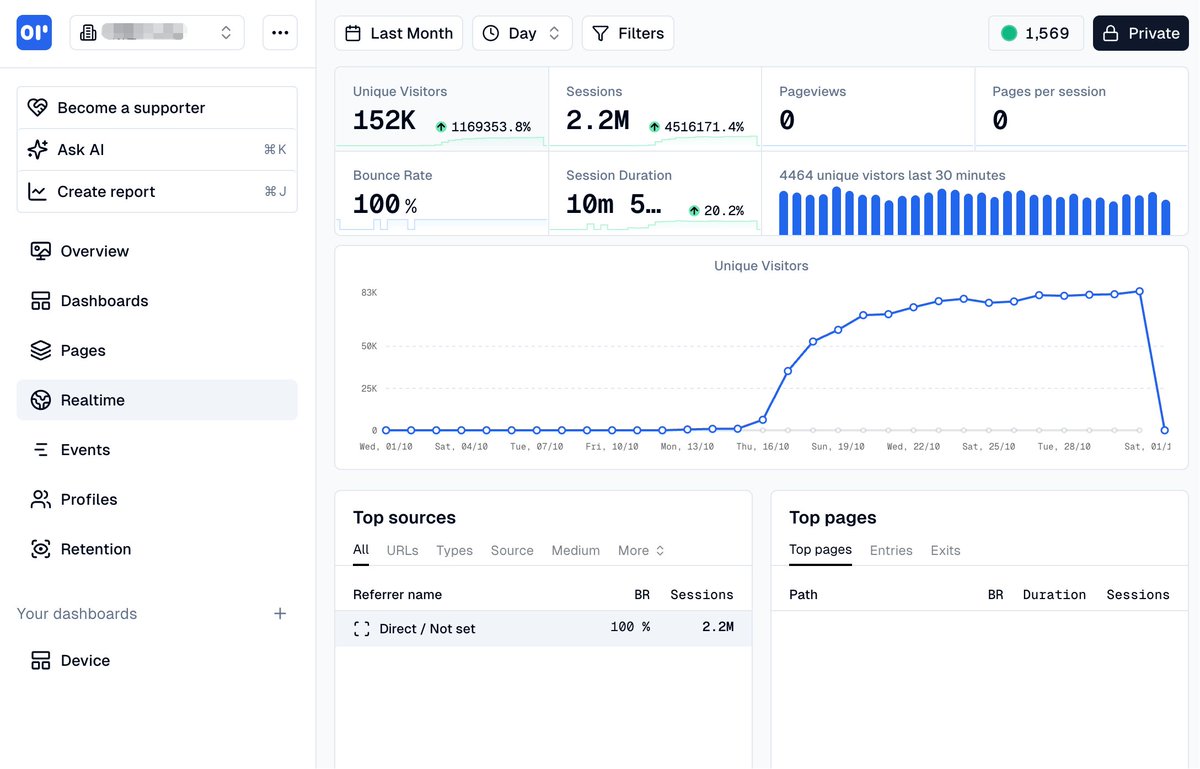Open the Day interval dropdown
Screen dimensions: 1200x769
click(522, 33)
